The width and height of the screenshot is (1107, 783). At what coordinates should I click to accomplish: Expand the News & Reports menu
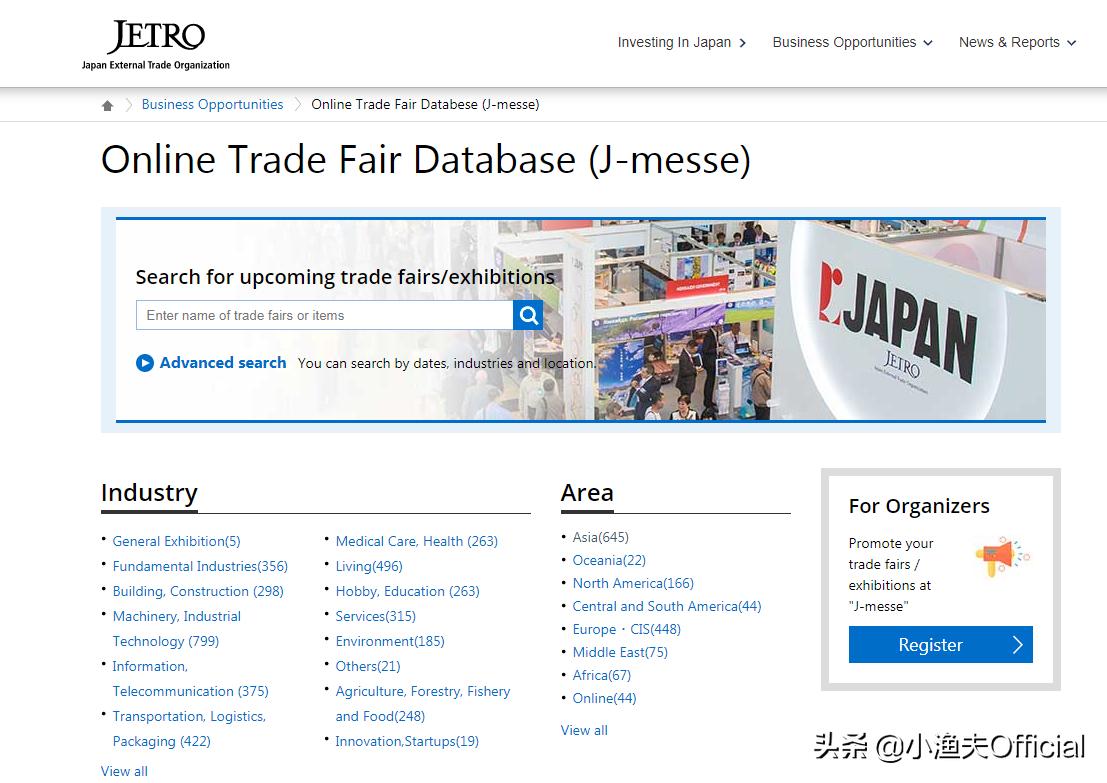(1017, 42)
